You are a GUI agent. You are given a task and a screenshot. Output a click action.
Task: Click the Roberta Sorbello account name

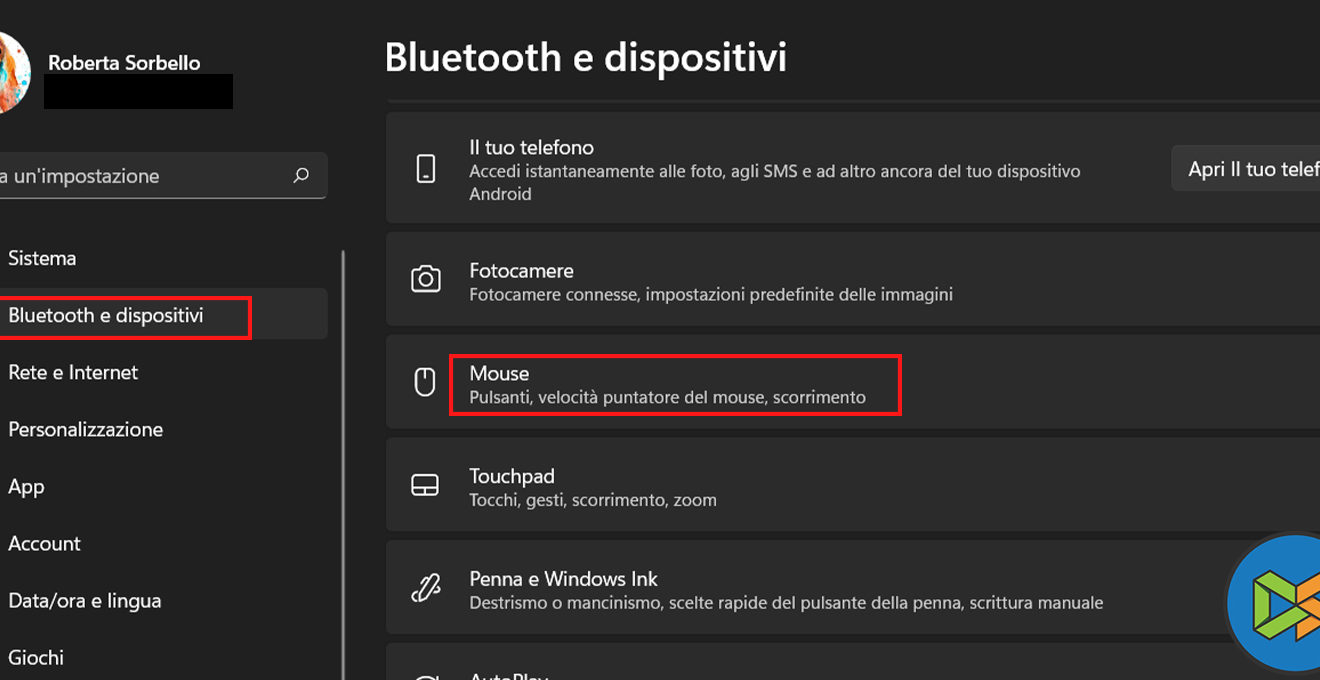pos(124,62)
